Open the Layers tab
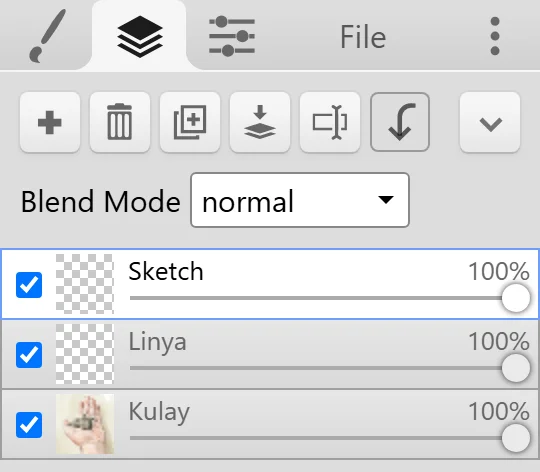The height and width of the screenshot is (472, 540). coord(139,36)
